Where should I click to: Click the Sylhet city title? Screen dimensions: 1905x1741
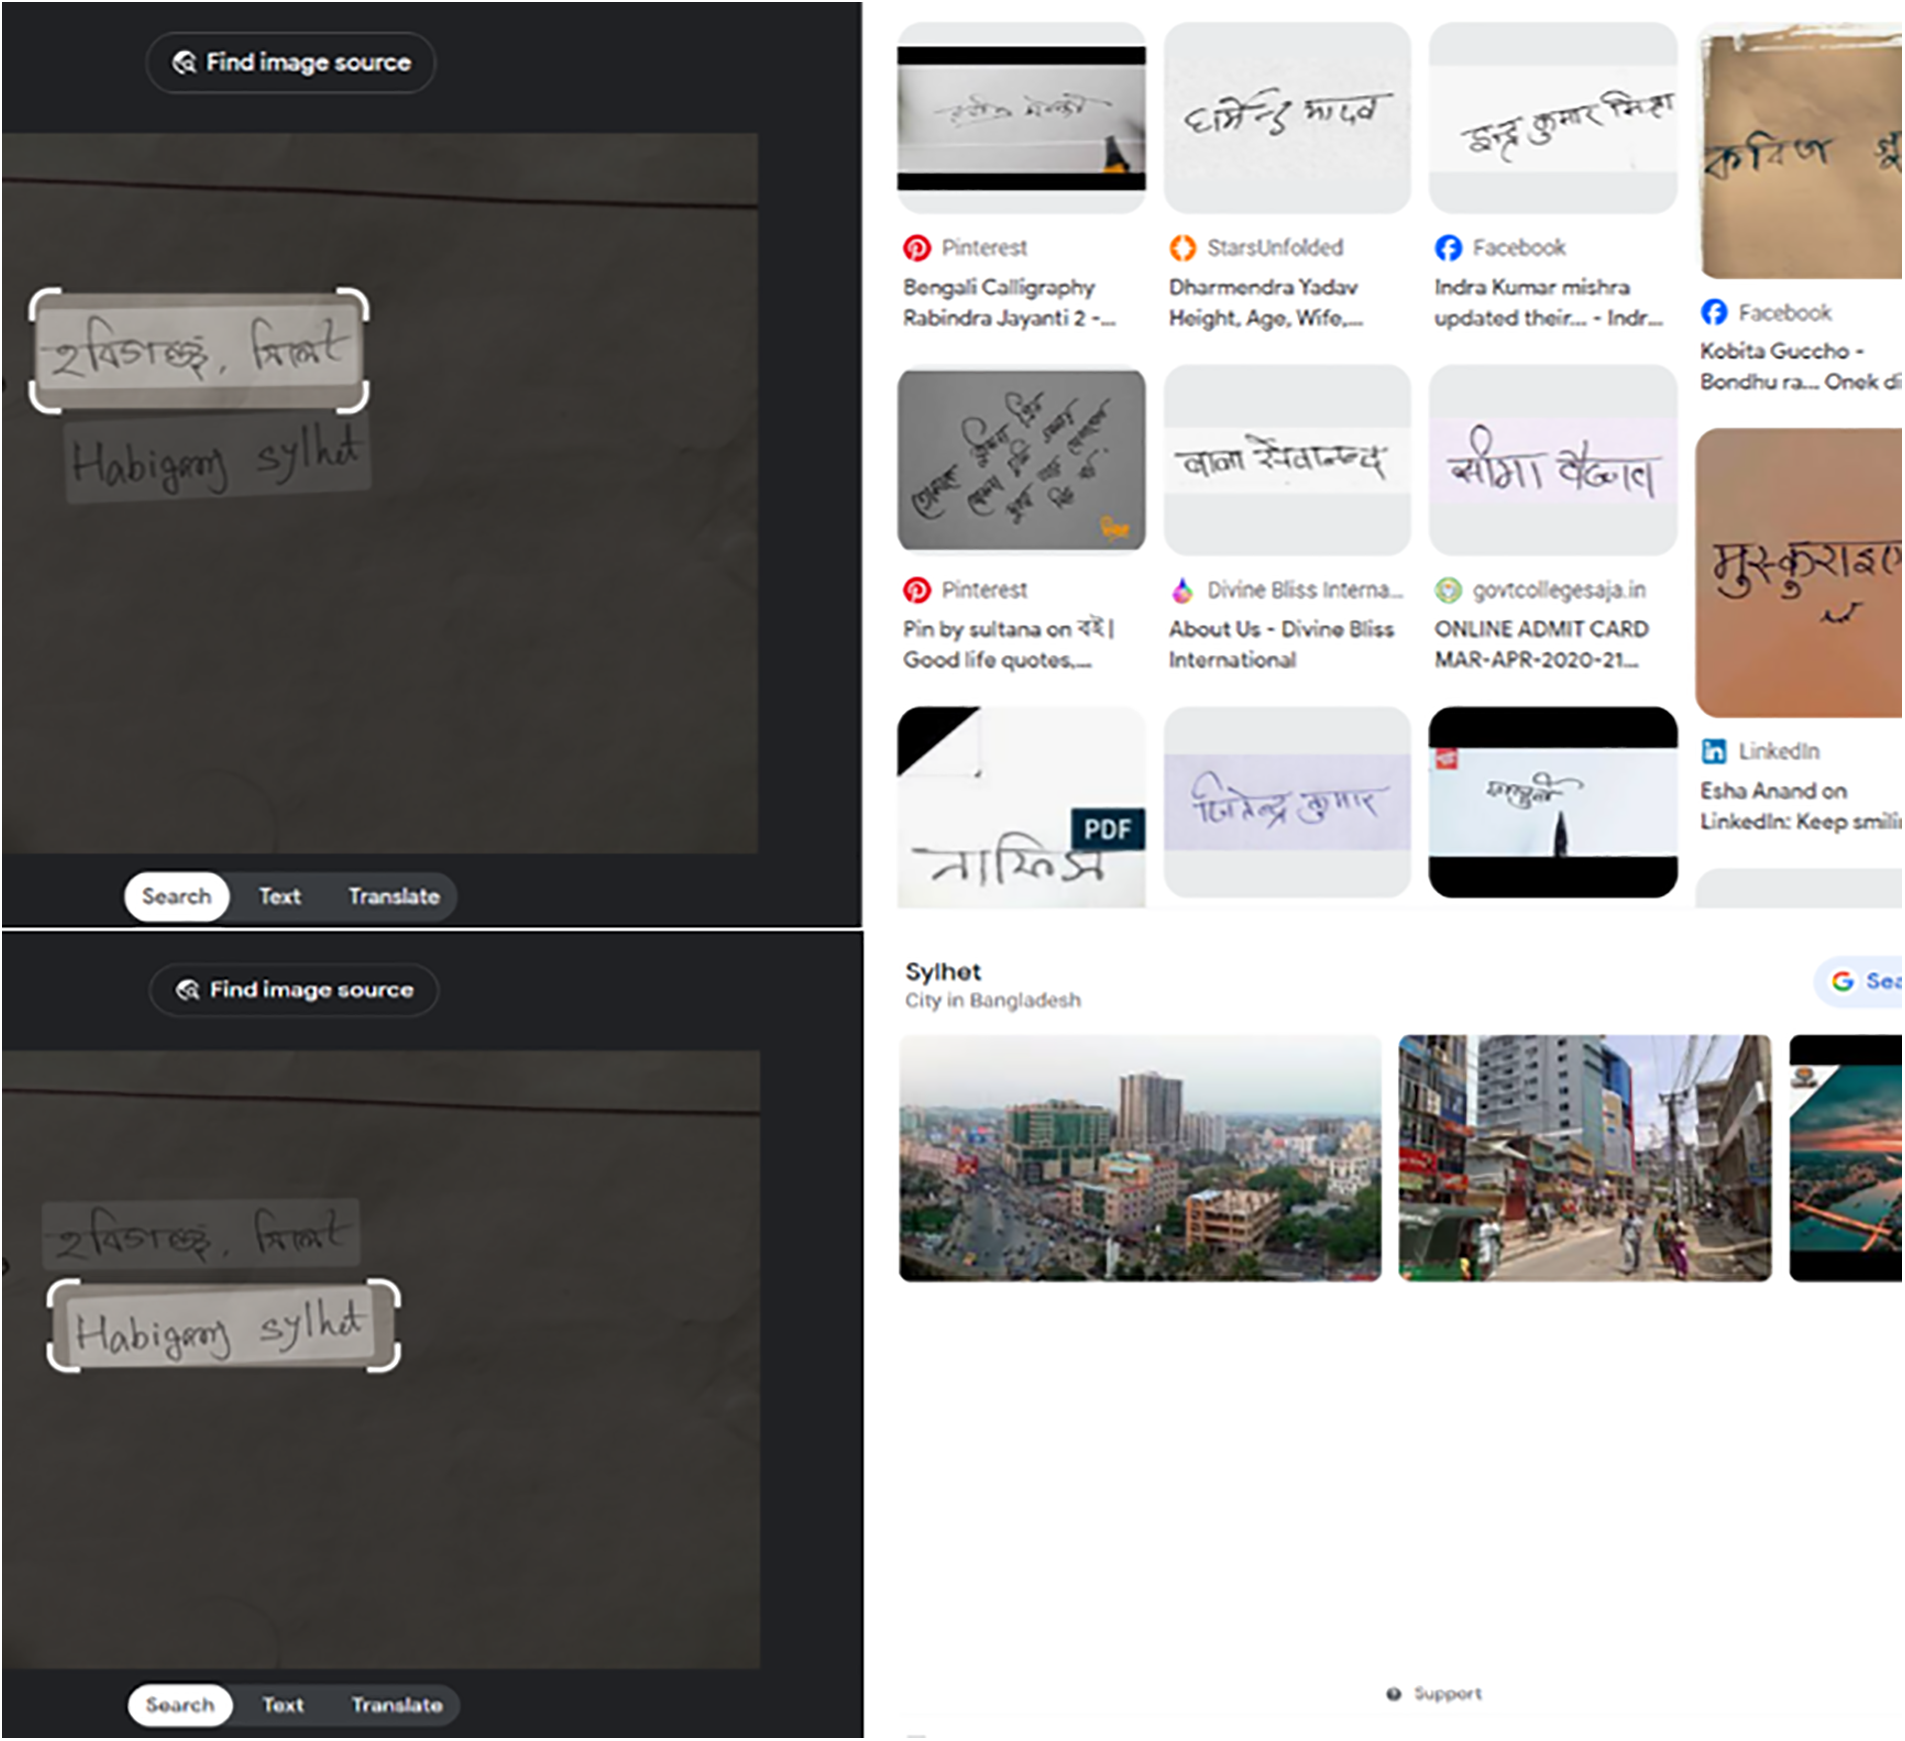tap(942, 972)
